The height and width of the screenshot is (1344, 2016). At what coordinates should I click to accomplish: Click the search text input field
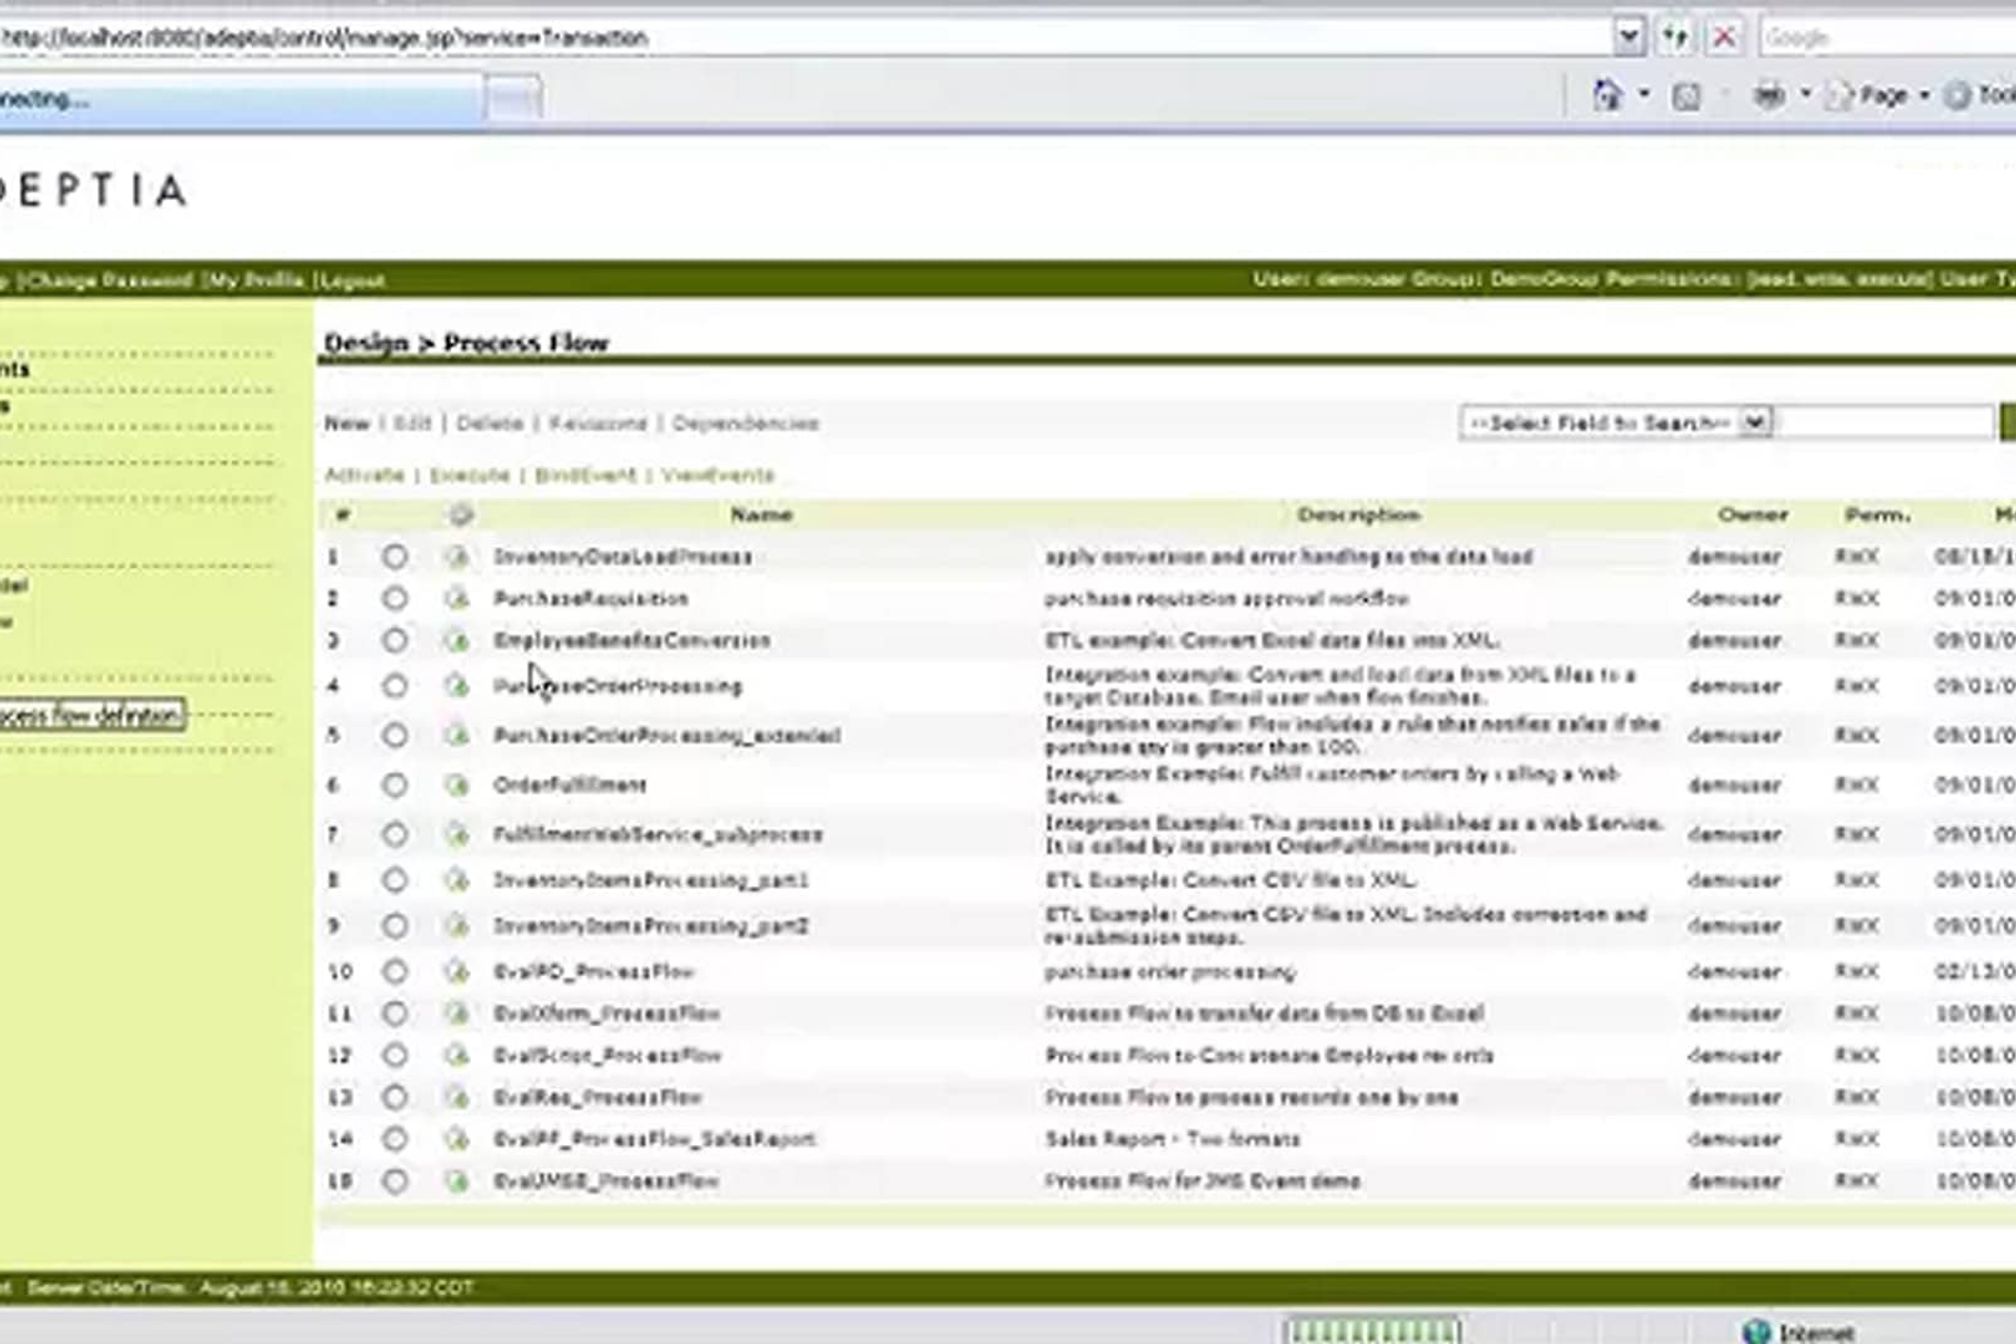click(1886, 423)
